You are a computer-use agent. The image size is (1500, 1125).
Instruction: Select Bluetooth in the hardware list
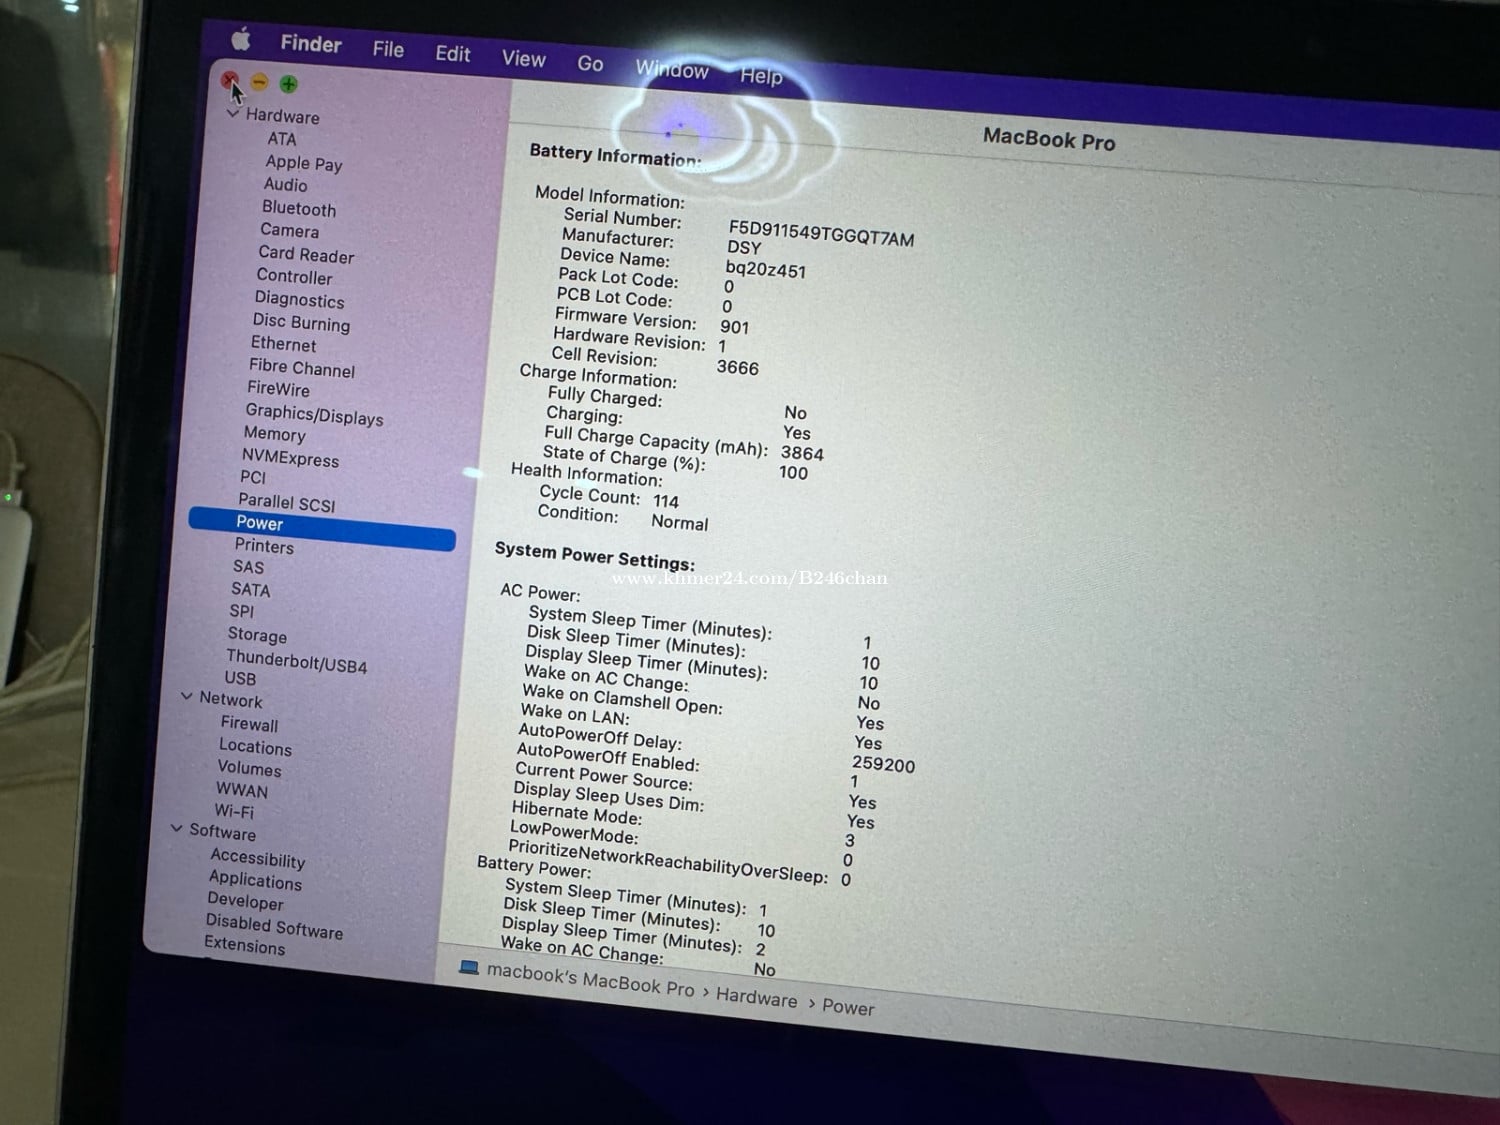tap(298, 208)
